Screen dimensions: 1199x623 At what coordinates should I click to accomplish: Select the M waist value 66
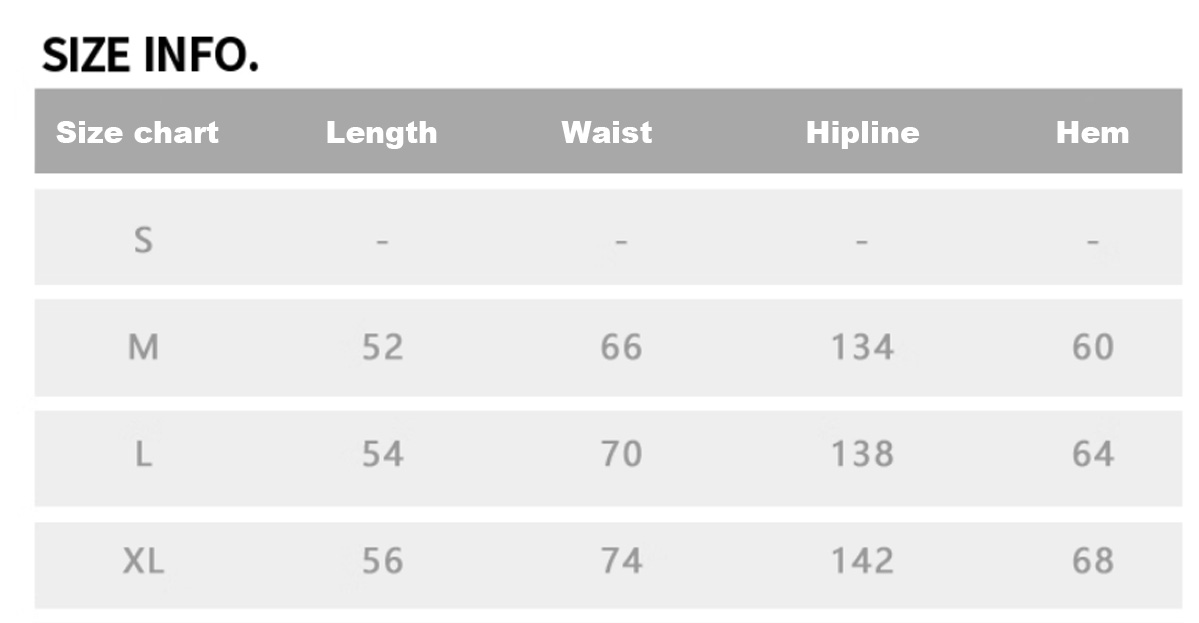pyautogui.click(x=621, y=347)
